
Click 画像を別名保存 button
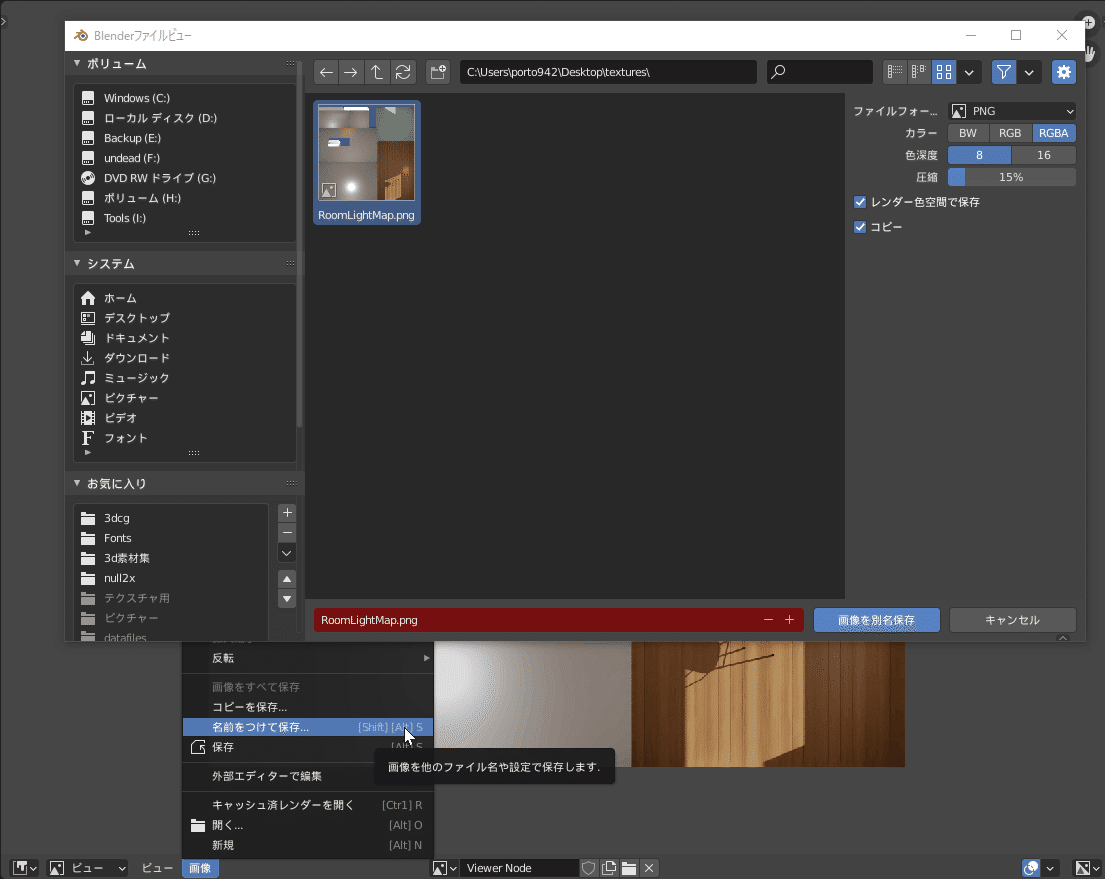click(877, 620)
